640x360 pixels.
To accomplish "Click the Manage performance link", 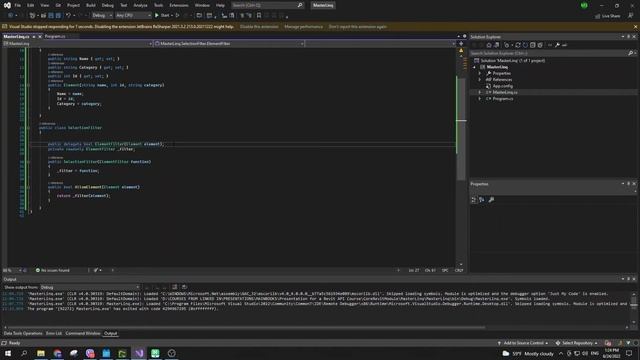I will pos(303,27).
